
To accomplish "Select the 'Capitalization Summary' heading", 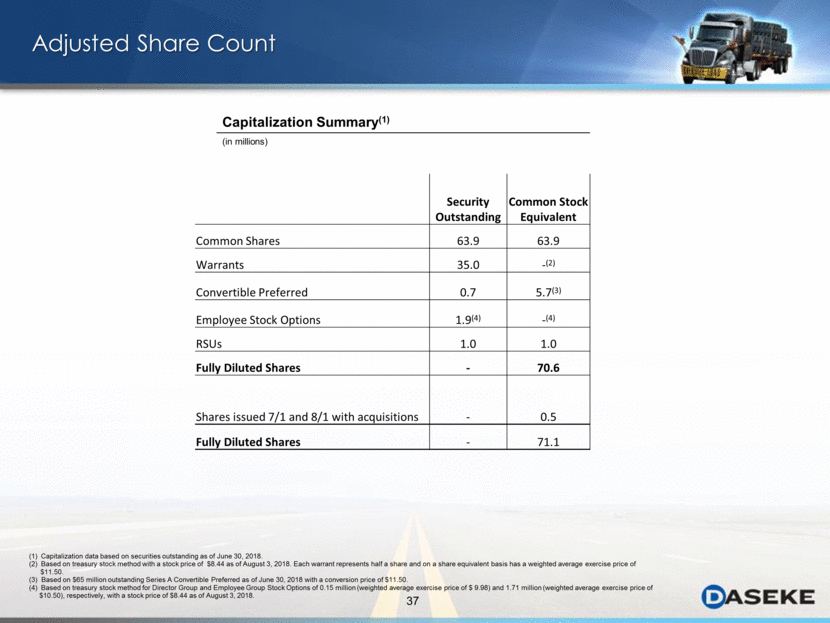I will (305, 122).
